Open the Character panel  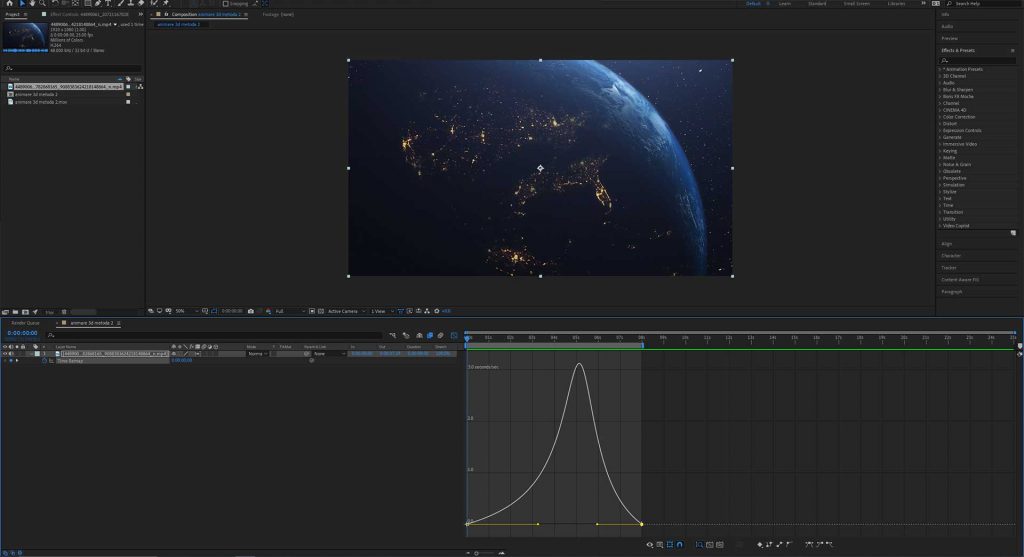pyautogui.click(x=951, y=256)
